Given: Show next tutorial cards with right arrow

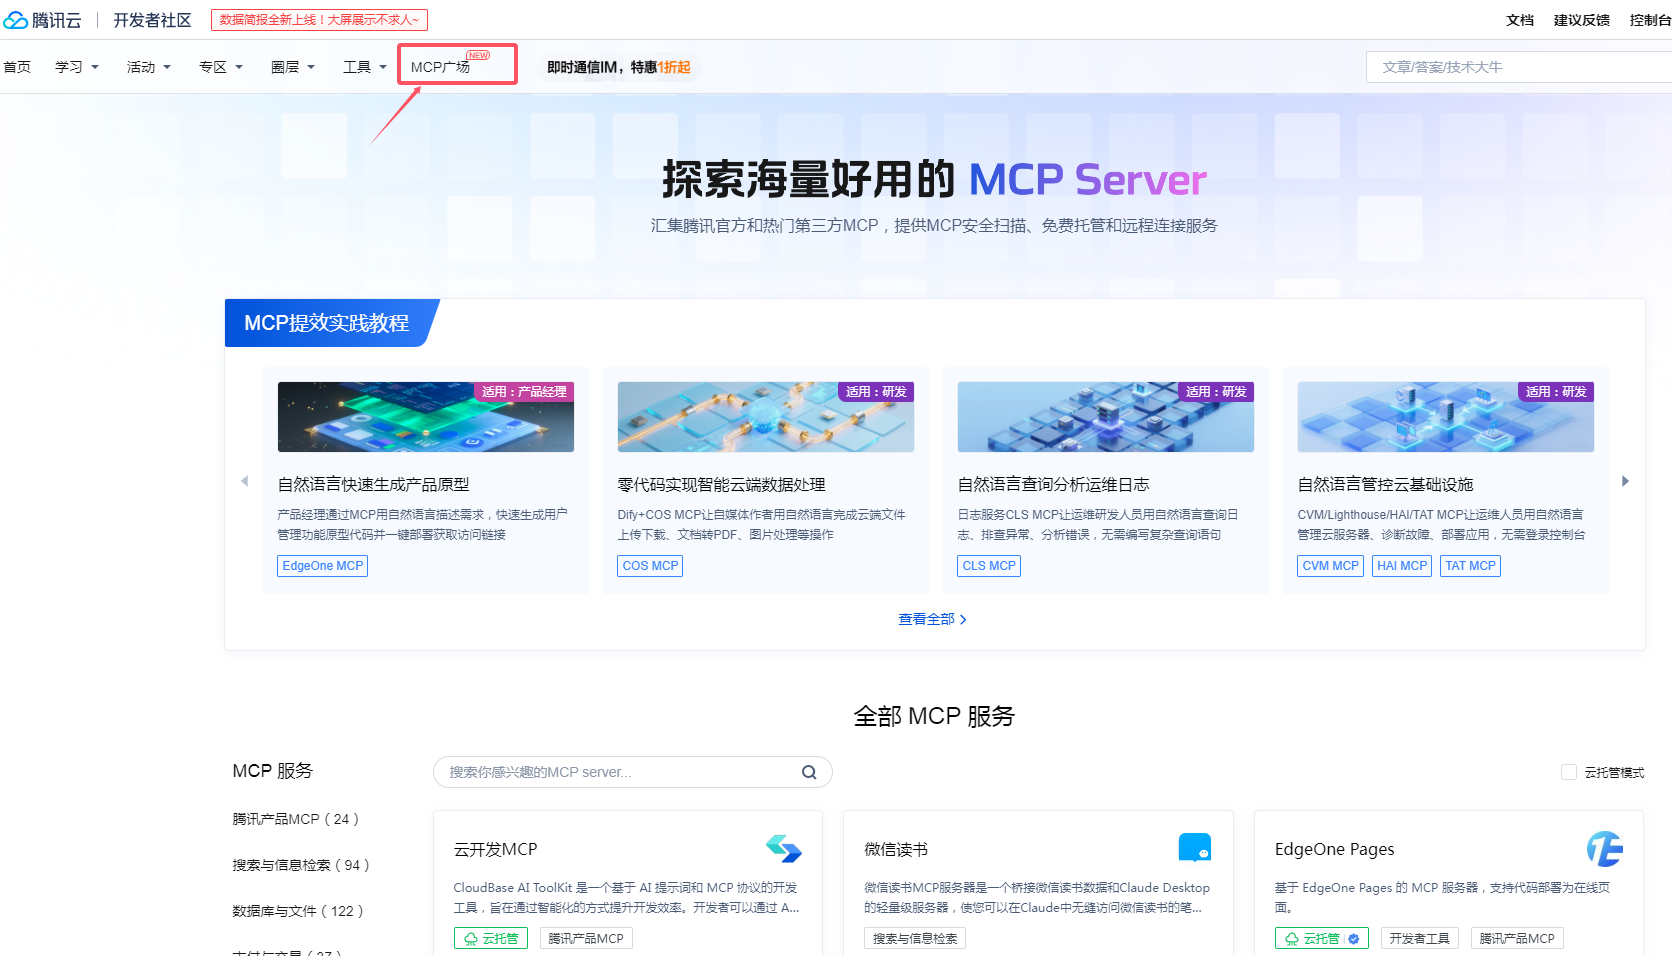Looking at the screenshot, I should pos(1625,481).
